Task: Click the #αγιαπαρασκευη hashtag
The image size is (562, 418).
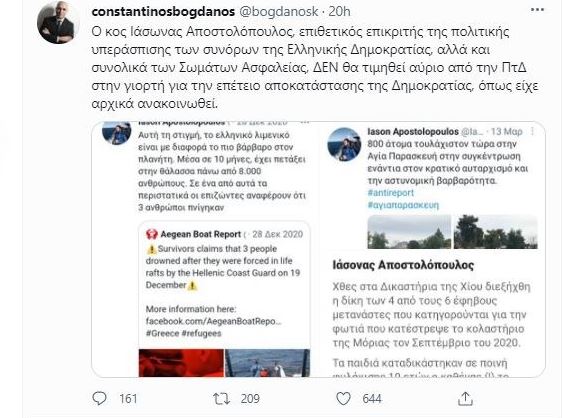Action: coord(403,205)
